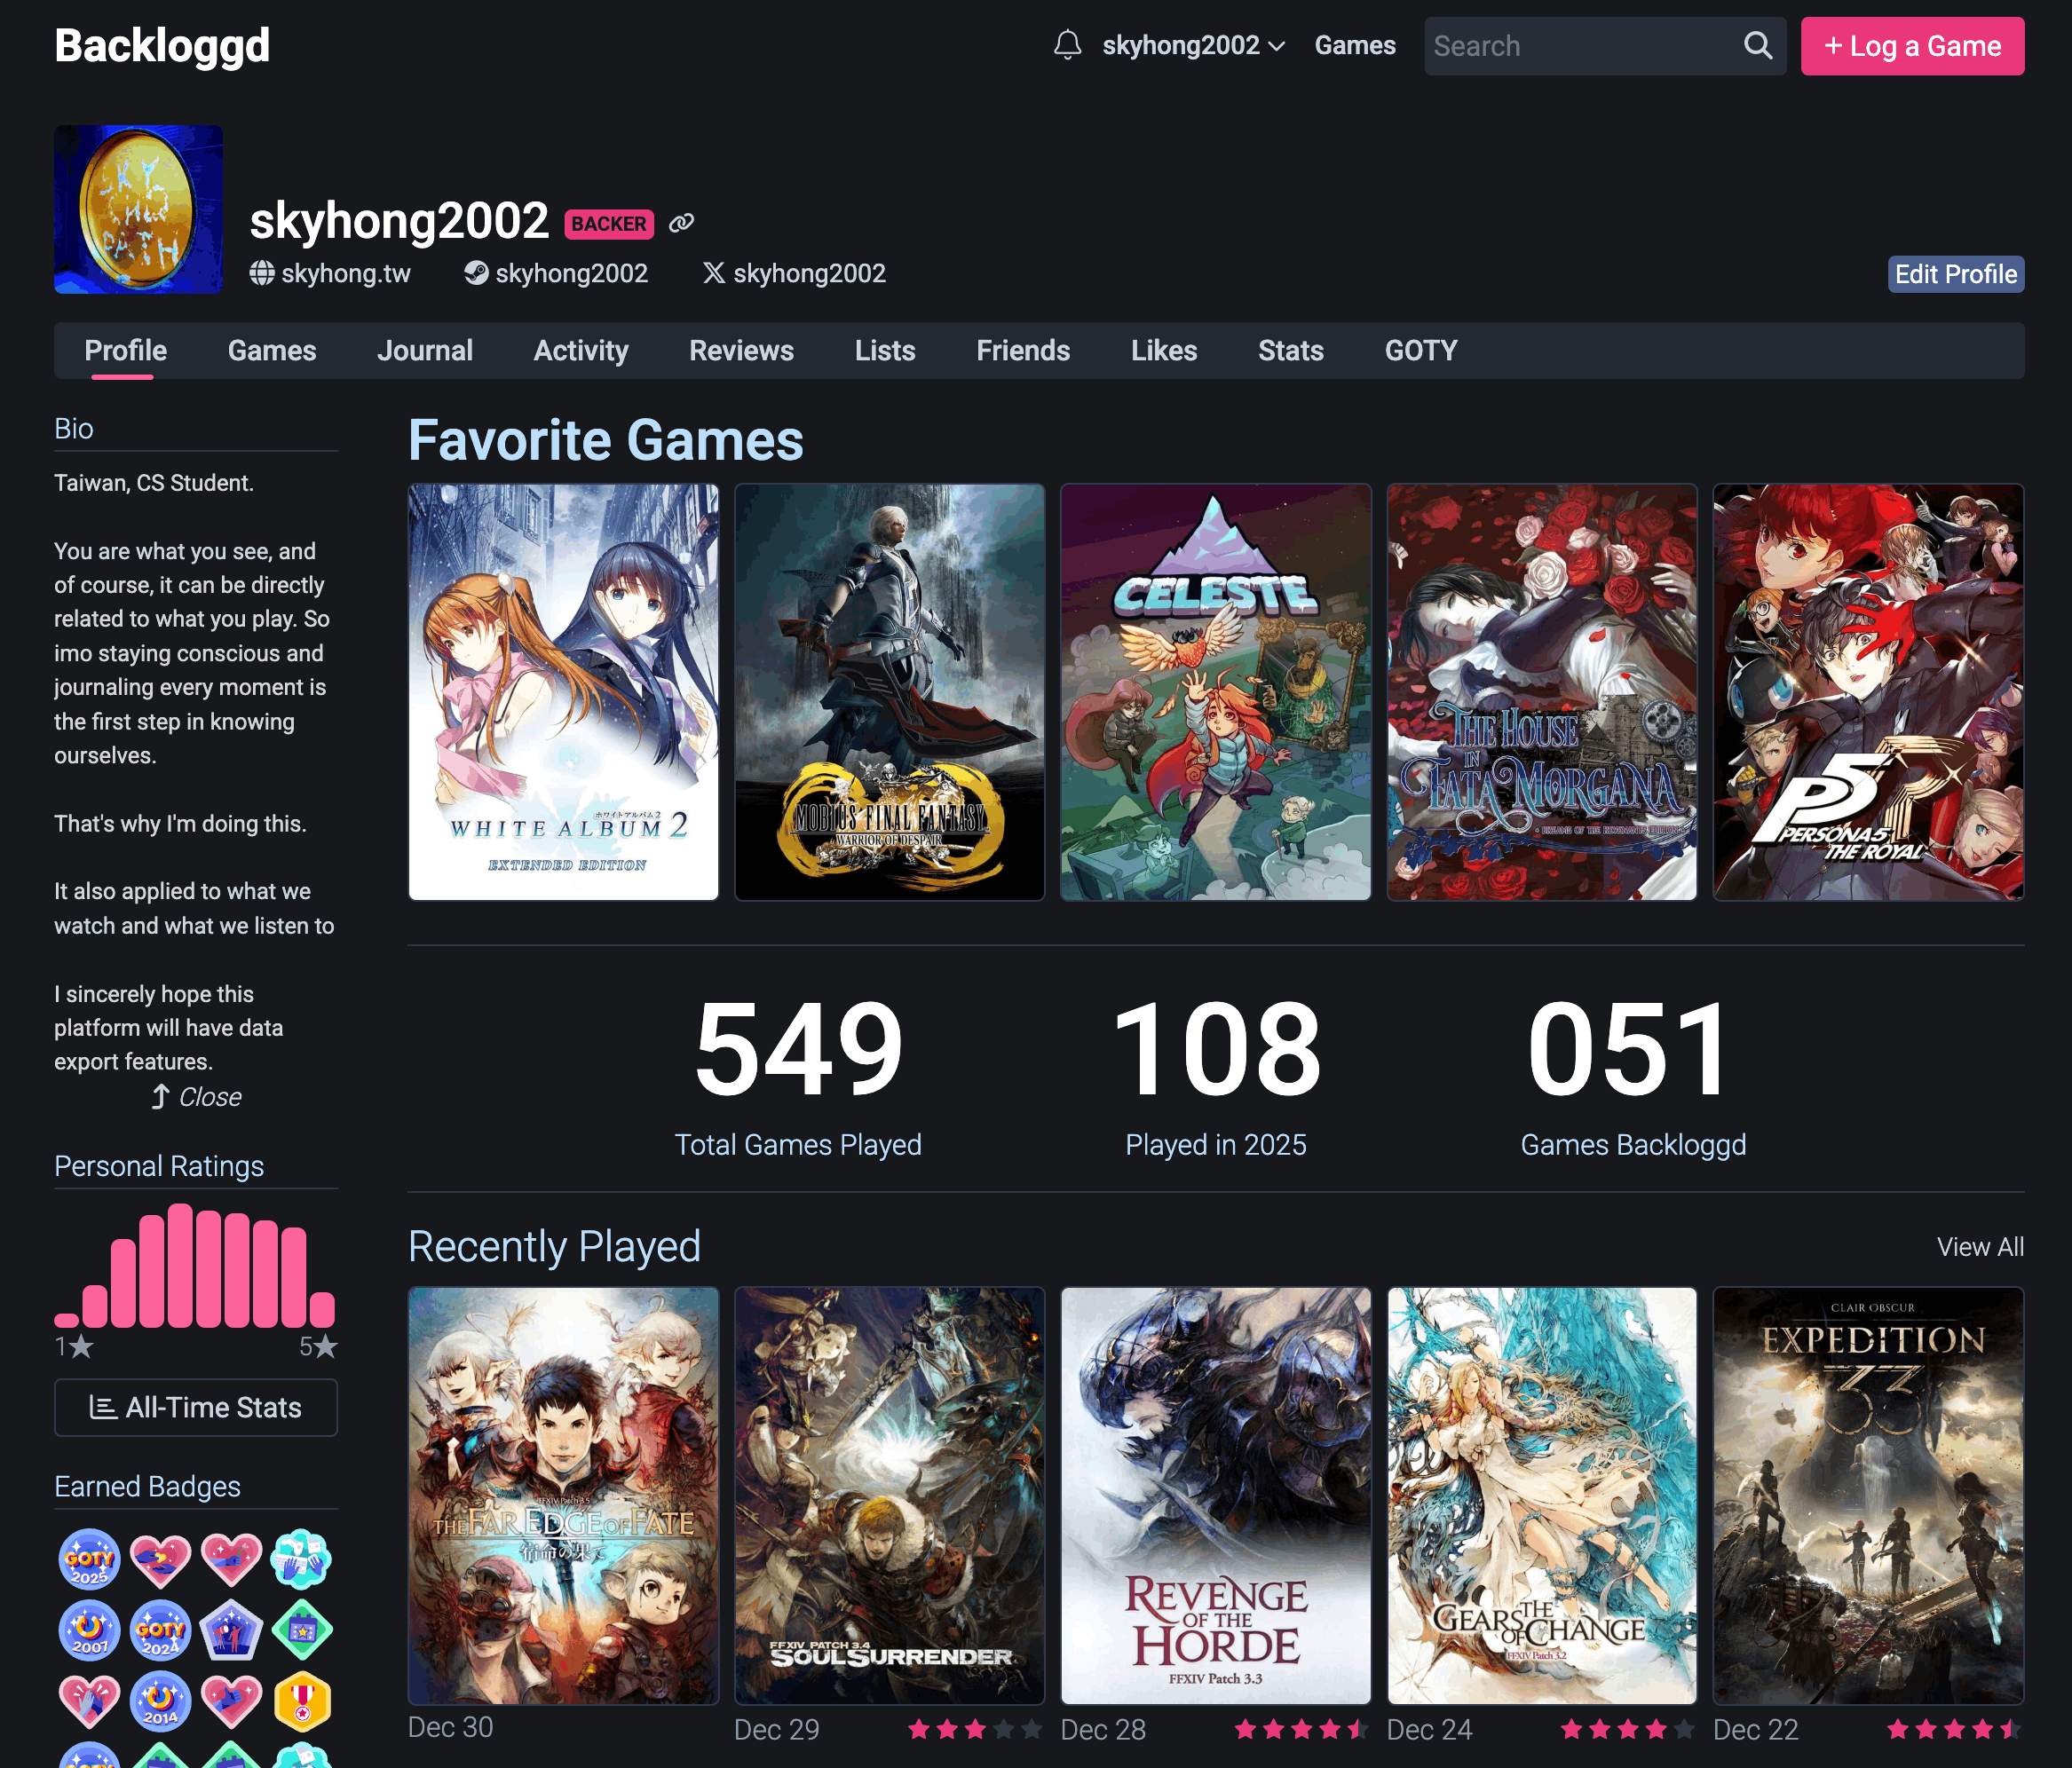Switch to the Journal tab
Image resolution: width=2072 pixels, height=1768 pixels.
pyautogui.click(x=424, y=351)
